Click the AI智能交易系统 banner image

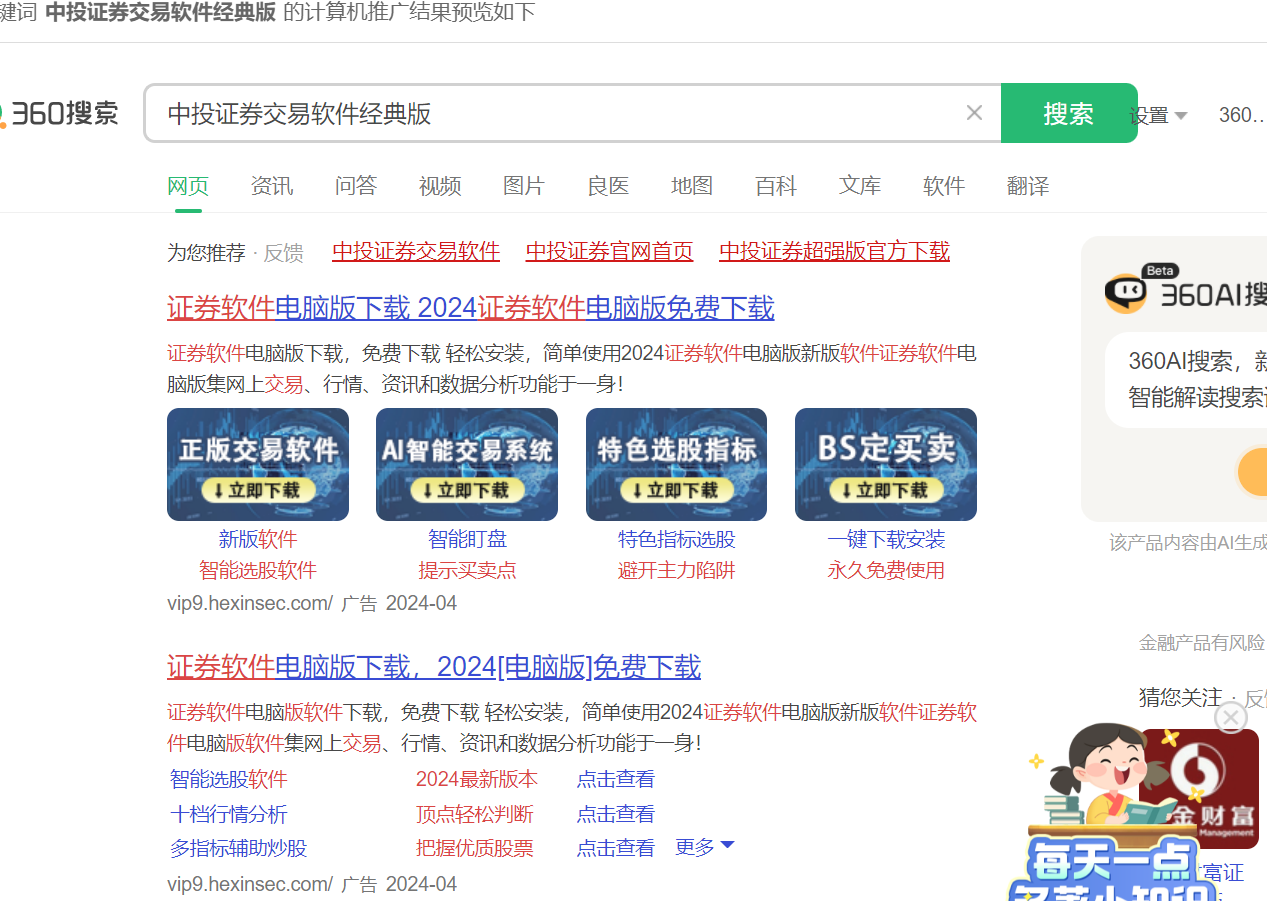coord(467,464)
